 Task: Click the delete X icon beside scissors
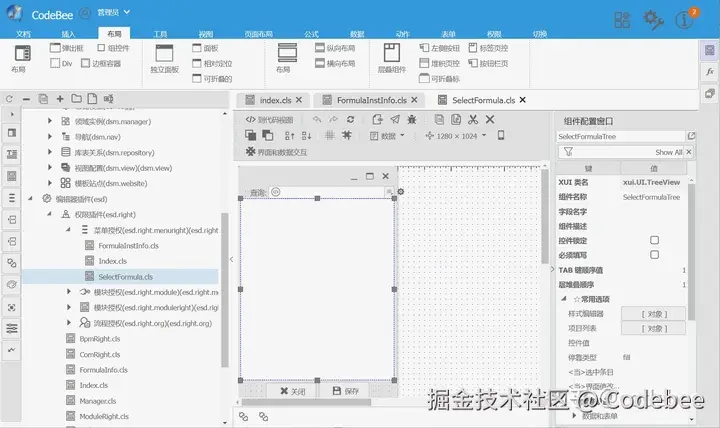pos(490,119)
